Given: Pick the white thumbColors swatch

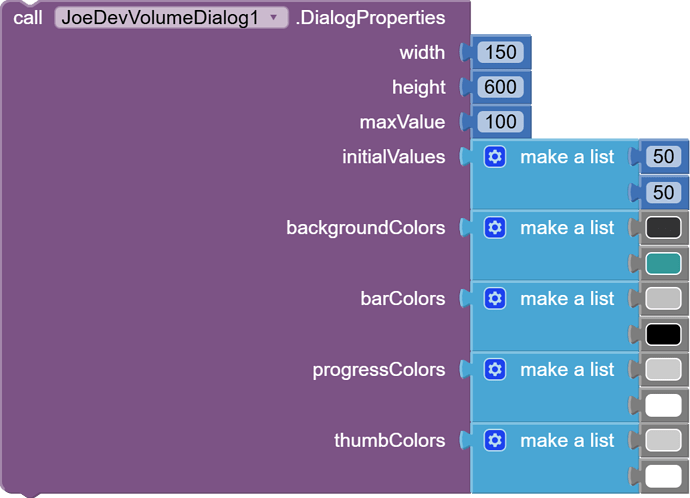Looking at the screenshot, I should [x=663, y=476].
